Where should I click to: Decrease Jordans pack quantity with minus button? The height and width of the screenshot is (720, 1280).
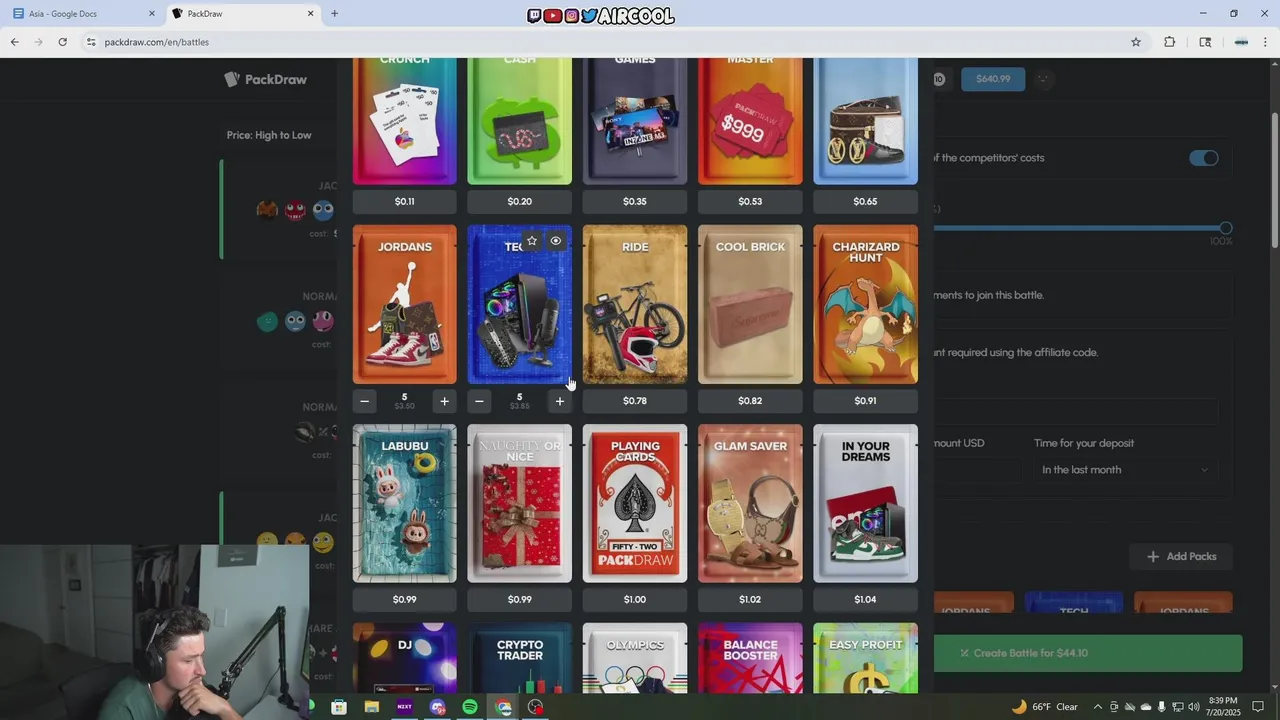[365, 401]
